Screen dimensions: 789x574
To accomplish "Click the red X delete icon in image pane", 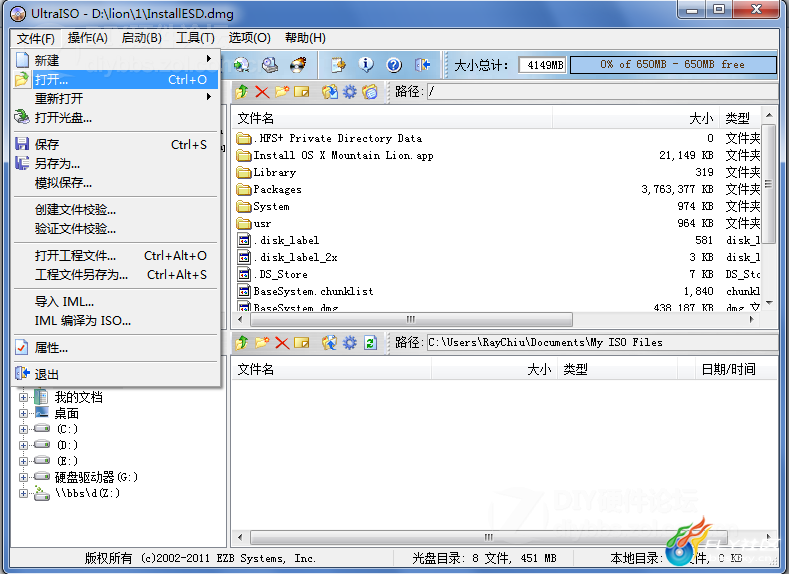I will coord(262,92).
